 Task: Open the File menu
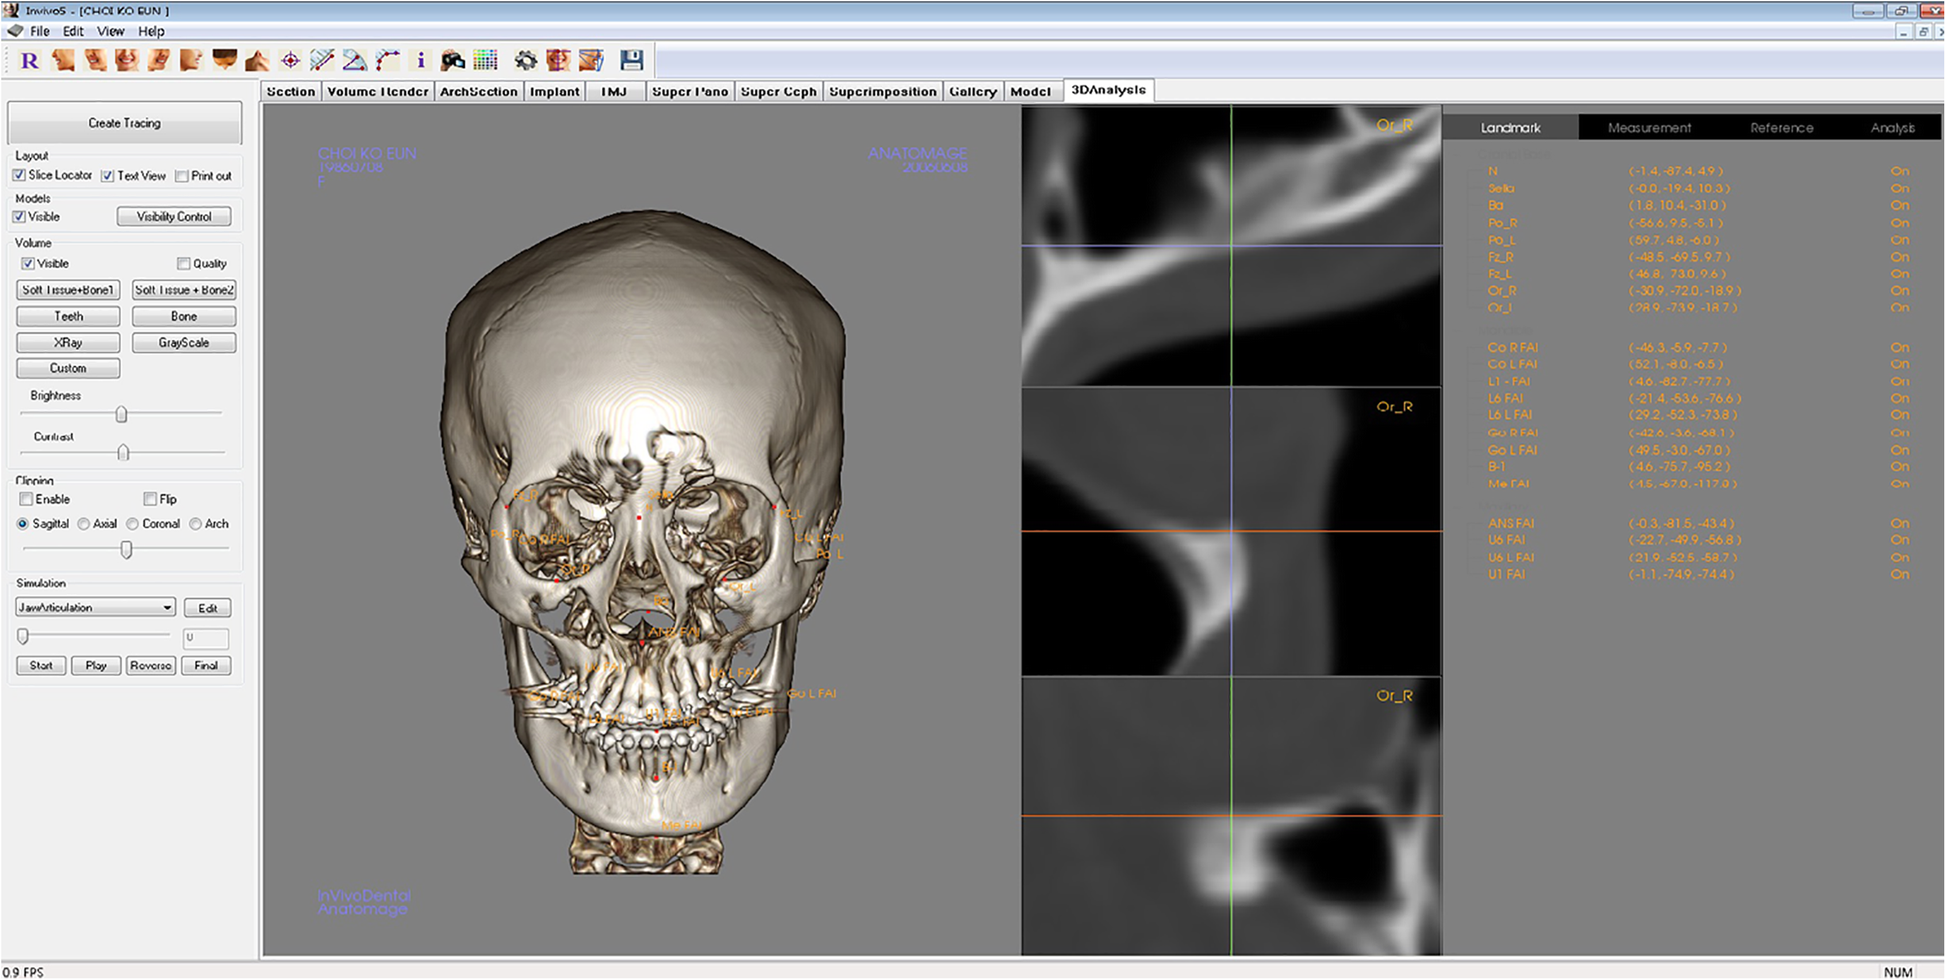tap(40, 31)
